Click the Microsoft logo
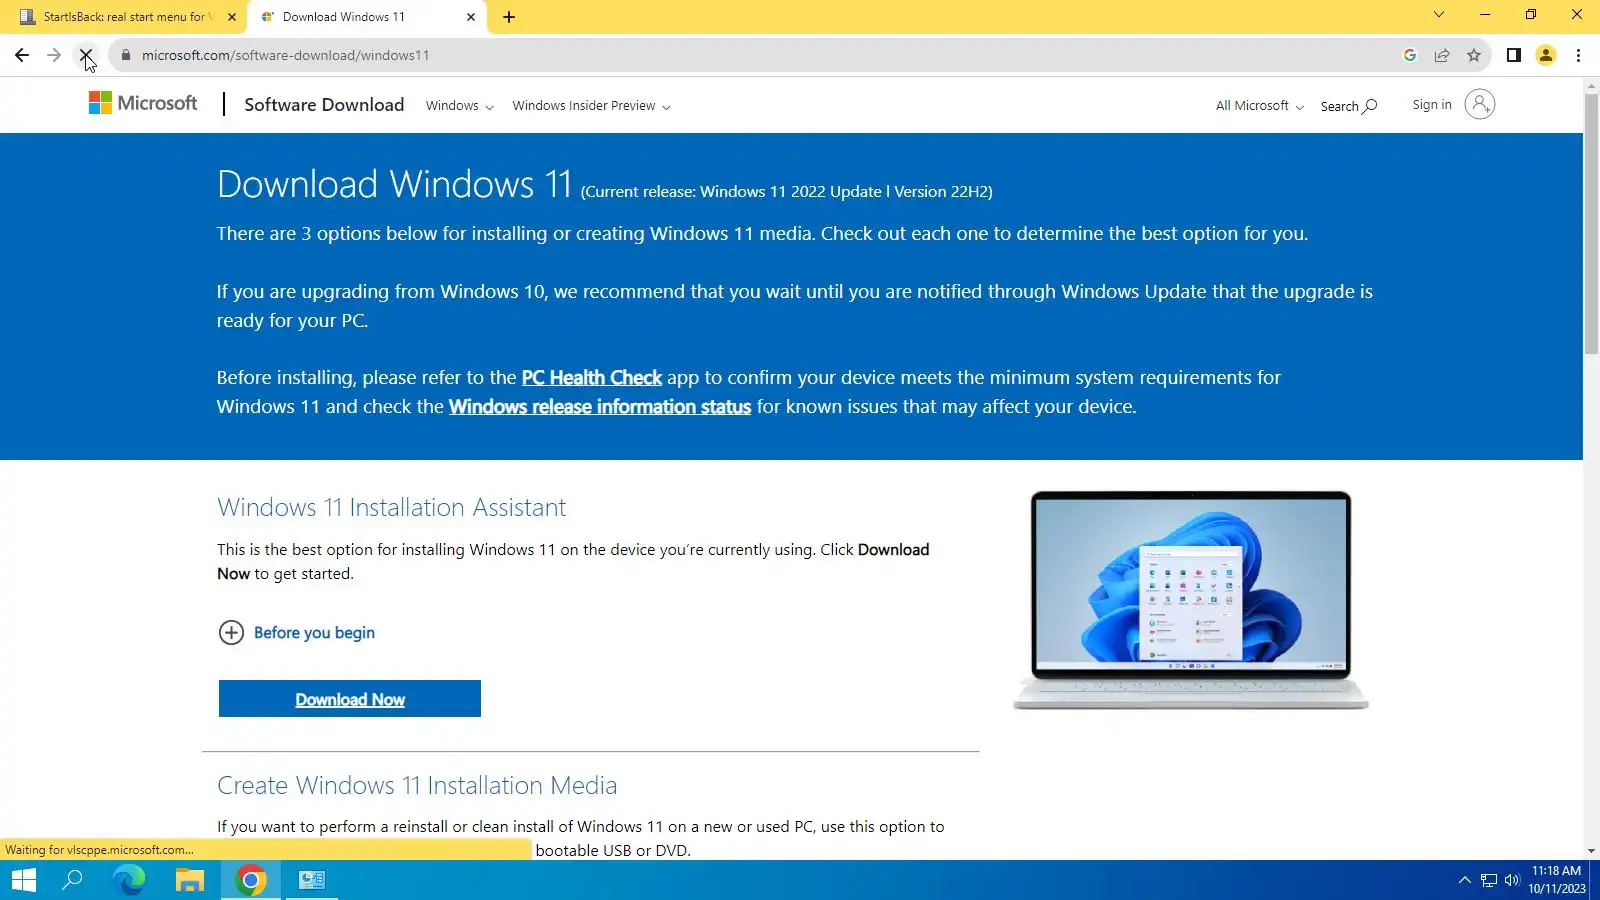The image size is (1600, 900). point(143,103)
